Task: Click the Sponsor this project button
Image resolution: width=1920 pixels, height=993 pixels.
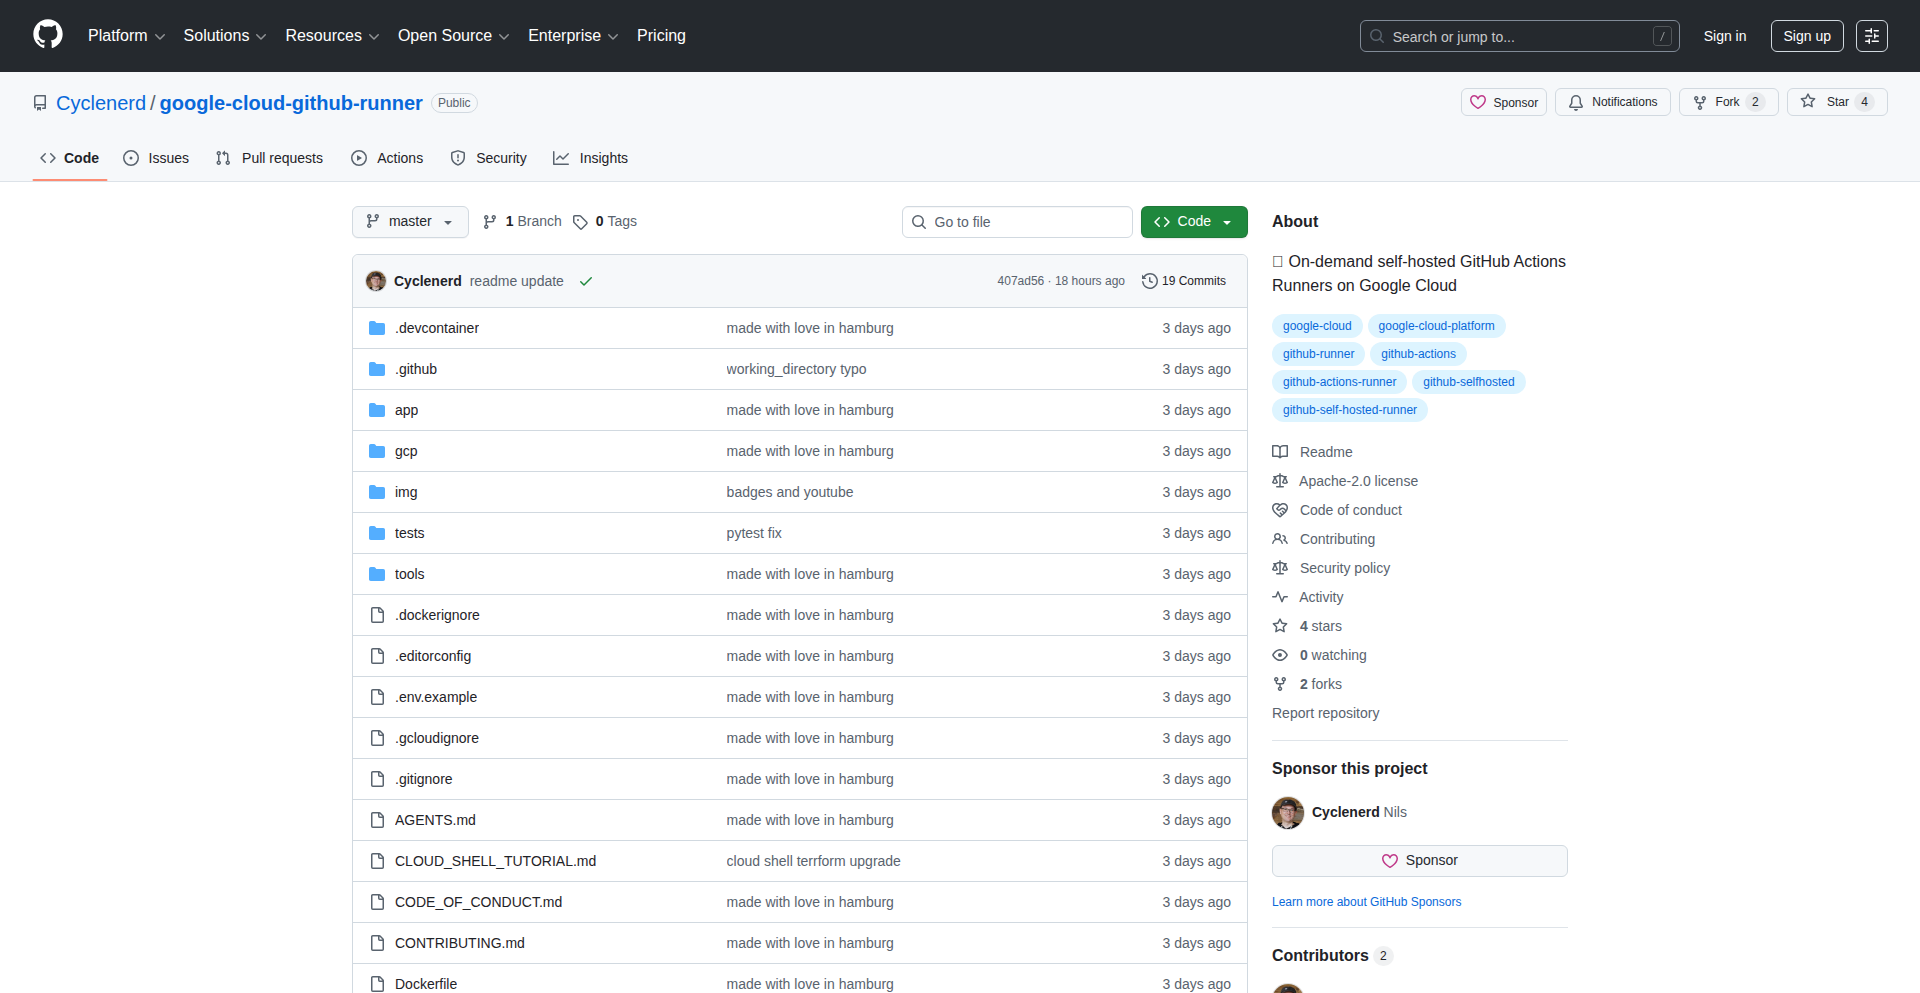Action: (x=1419, y=860)
